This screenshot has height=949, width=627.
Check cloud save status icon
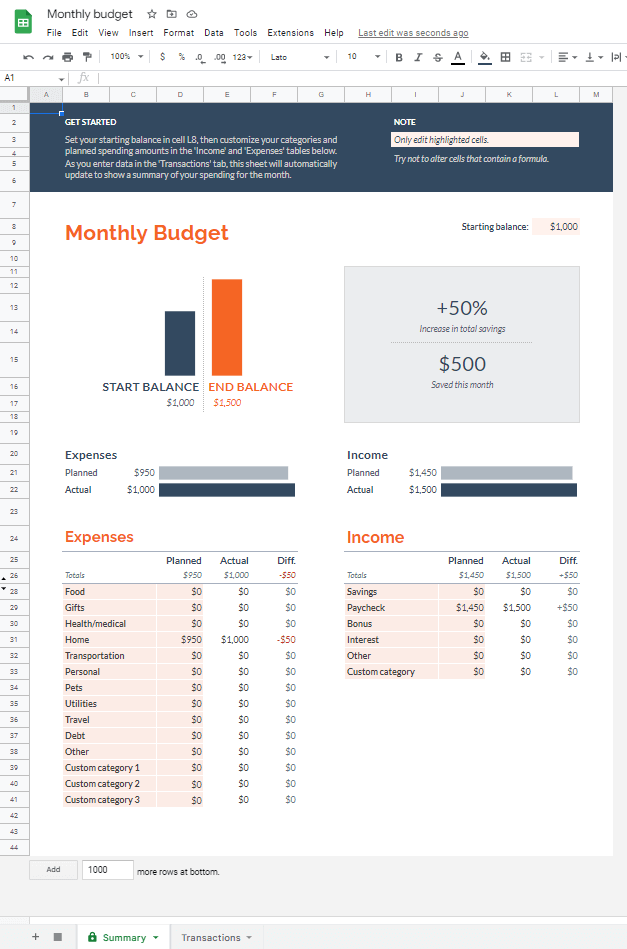[192, 14]
